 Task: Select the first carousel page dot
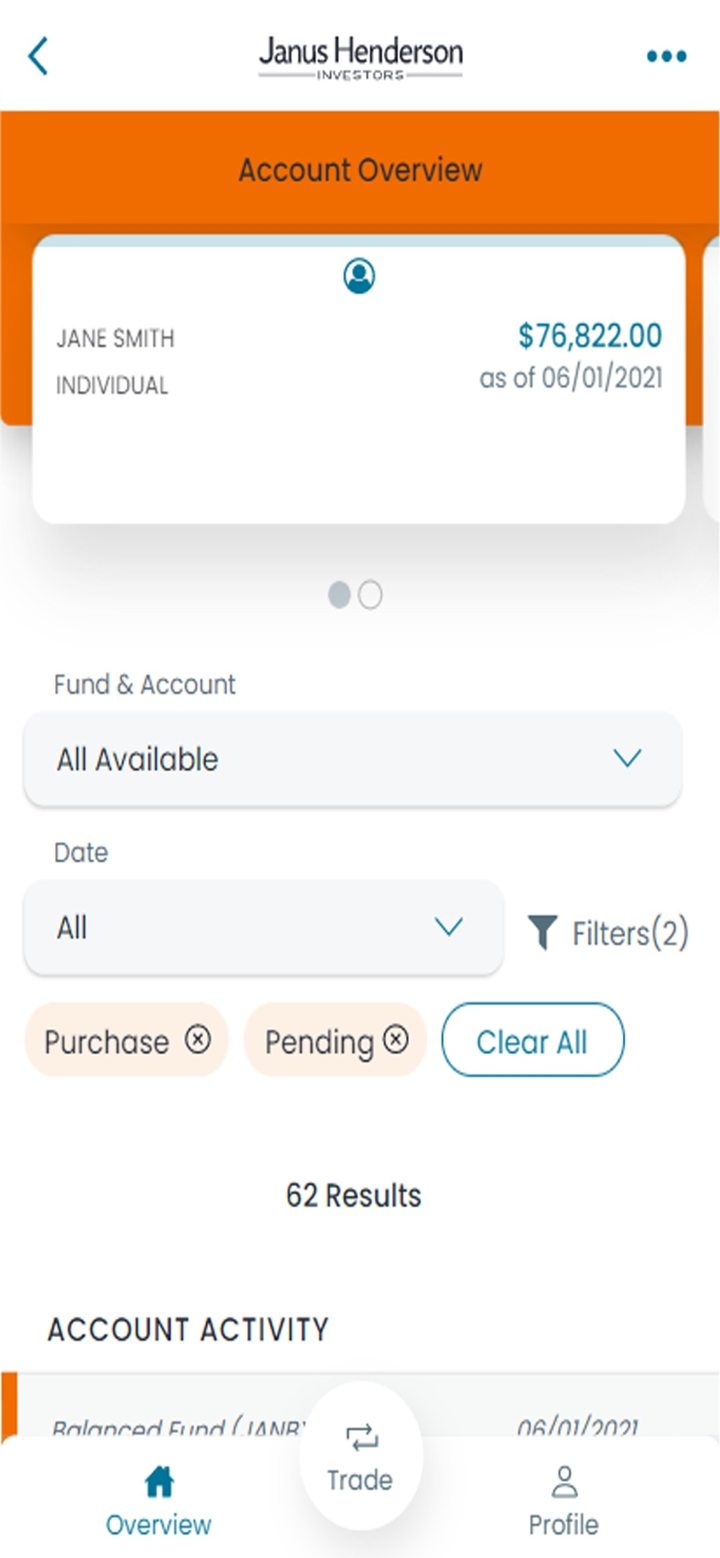coord(340,595)
